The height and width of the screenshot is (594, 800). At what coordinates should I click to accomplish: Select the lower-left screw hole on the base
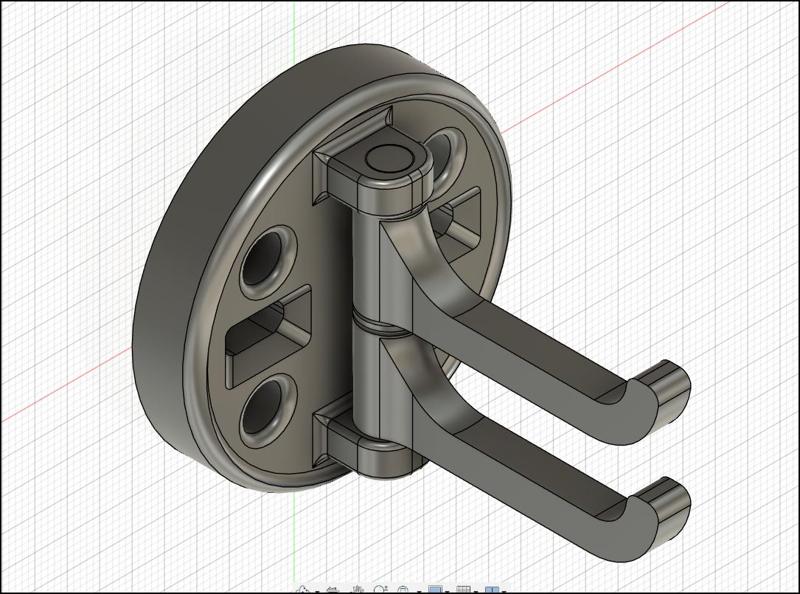coord(265,406)
